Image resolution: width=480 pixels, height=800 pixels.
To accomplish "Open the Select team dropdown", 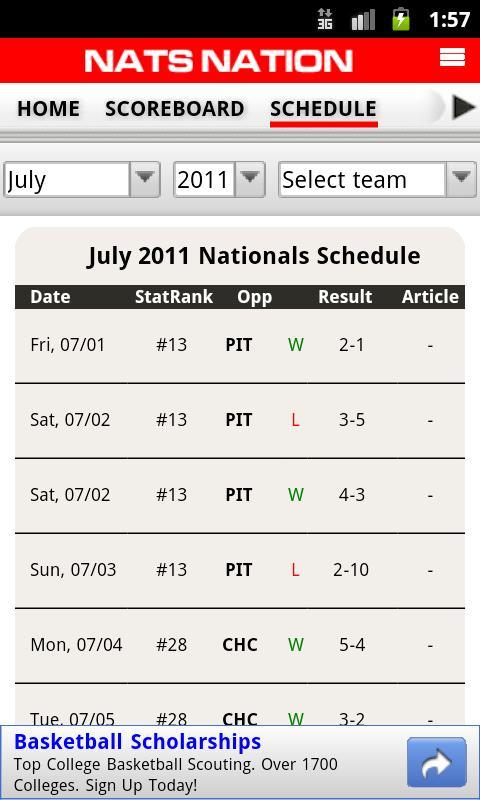I will pos(377,180).
